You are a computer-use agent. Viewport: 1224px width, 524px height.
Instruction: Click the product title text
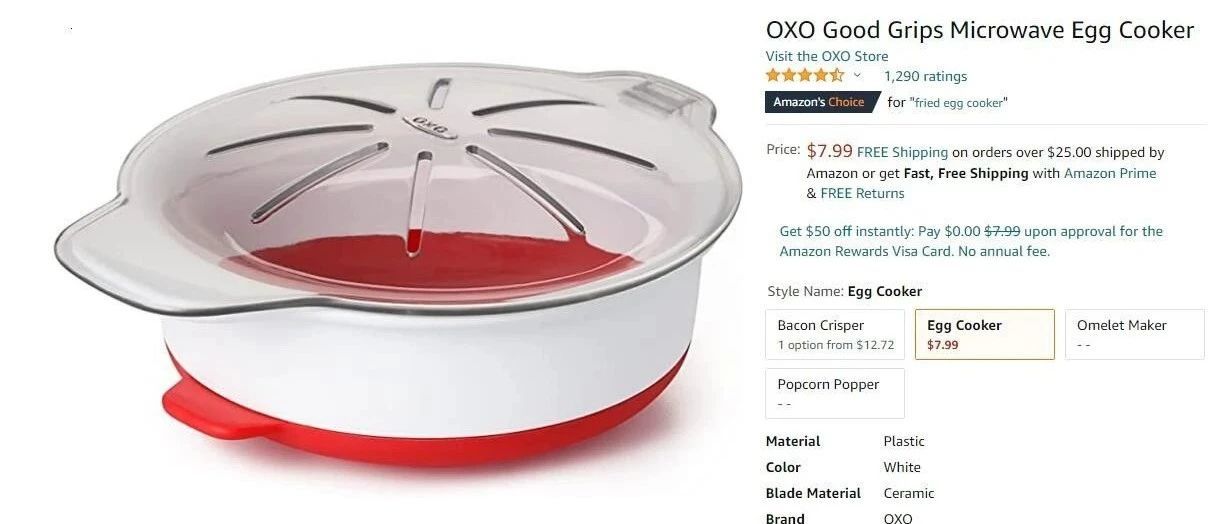click(980, 30)
